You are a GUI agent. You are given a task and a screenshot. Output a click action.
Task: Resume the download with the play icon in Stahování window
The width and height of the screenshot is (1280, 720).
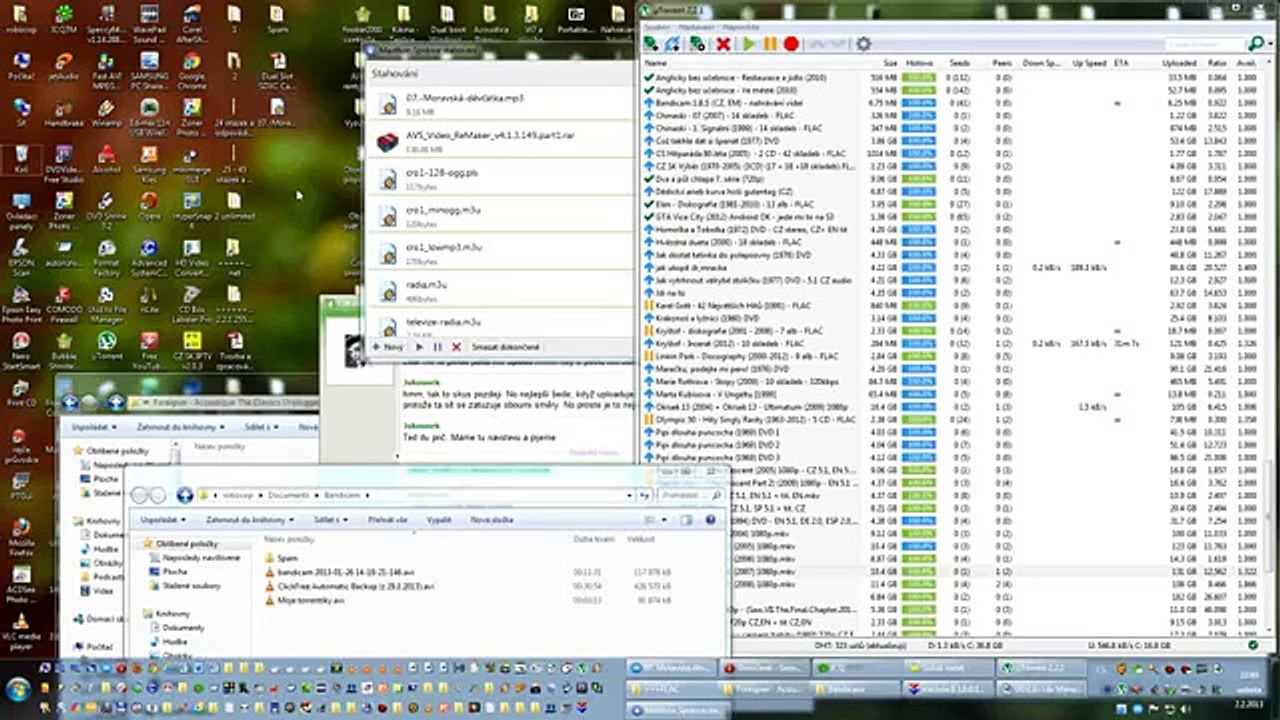(x=420, y=347)
